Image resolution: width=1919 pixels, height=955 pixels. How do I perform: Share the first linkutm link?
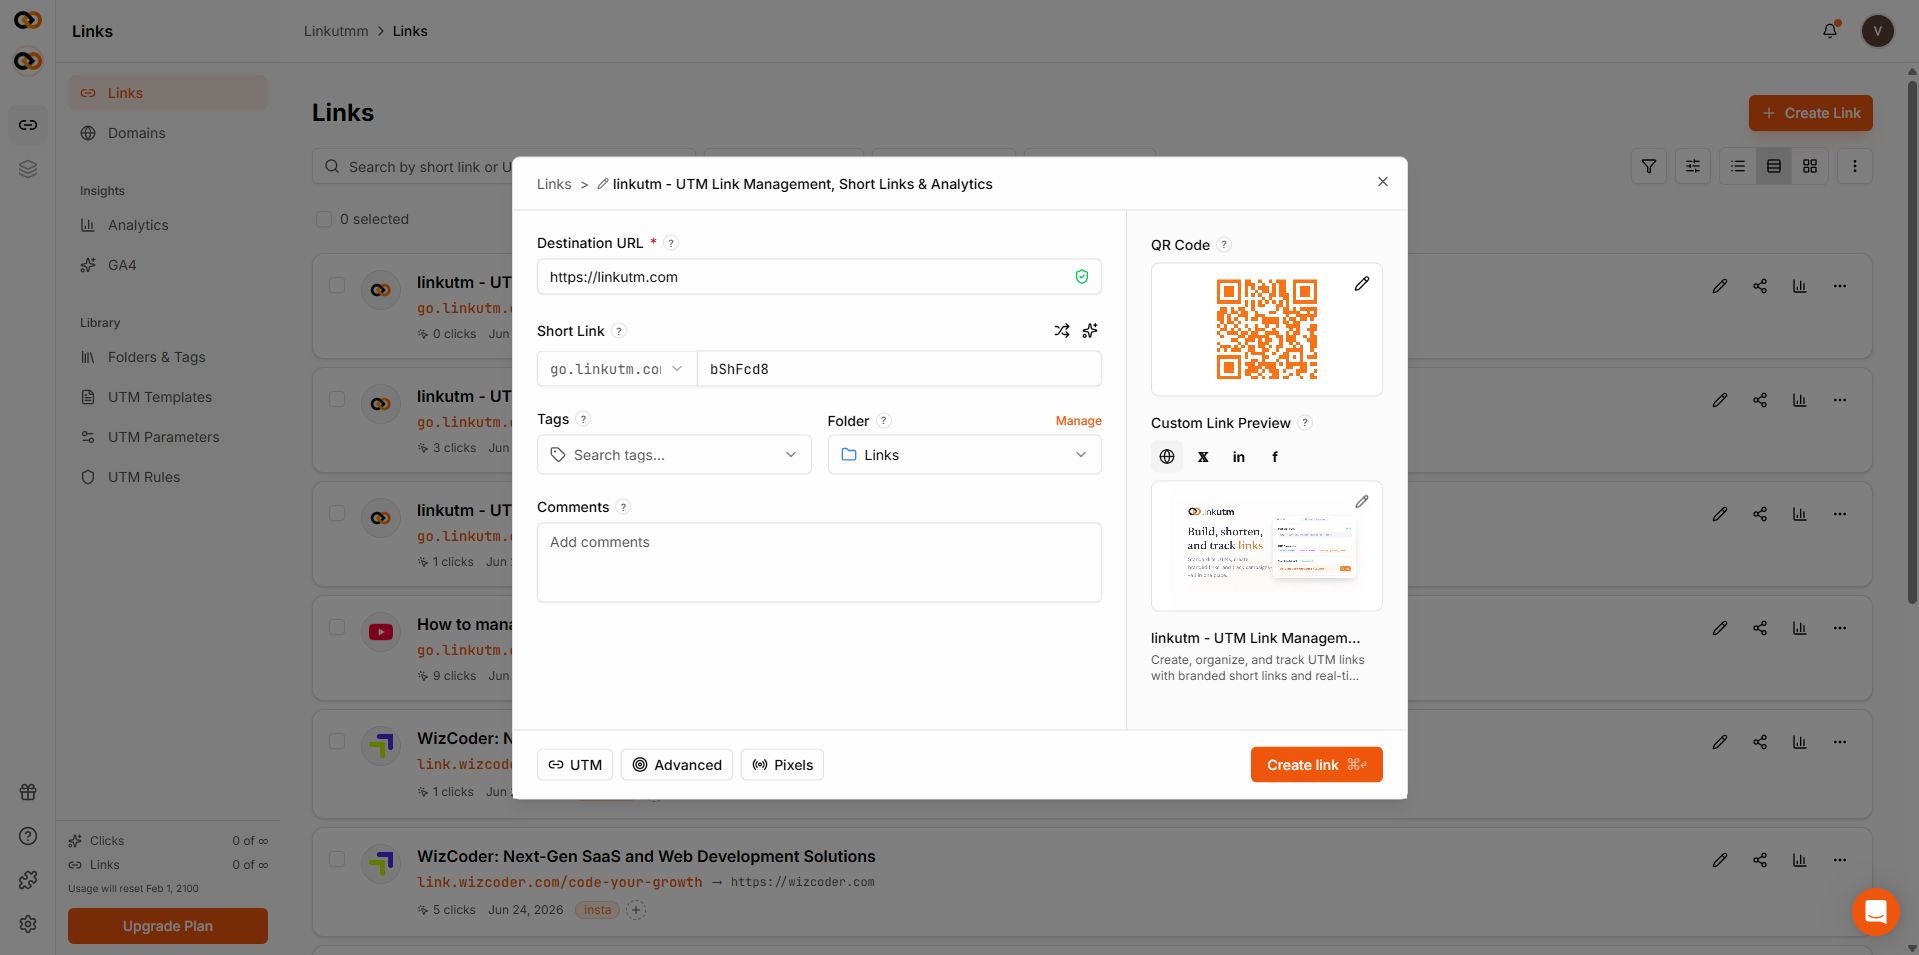pos(1760,286)
